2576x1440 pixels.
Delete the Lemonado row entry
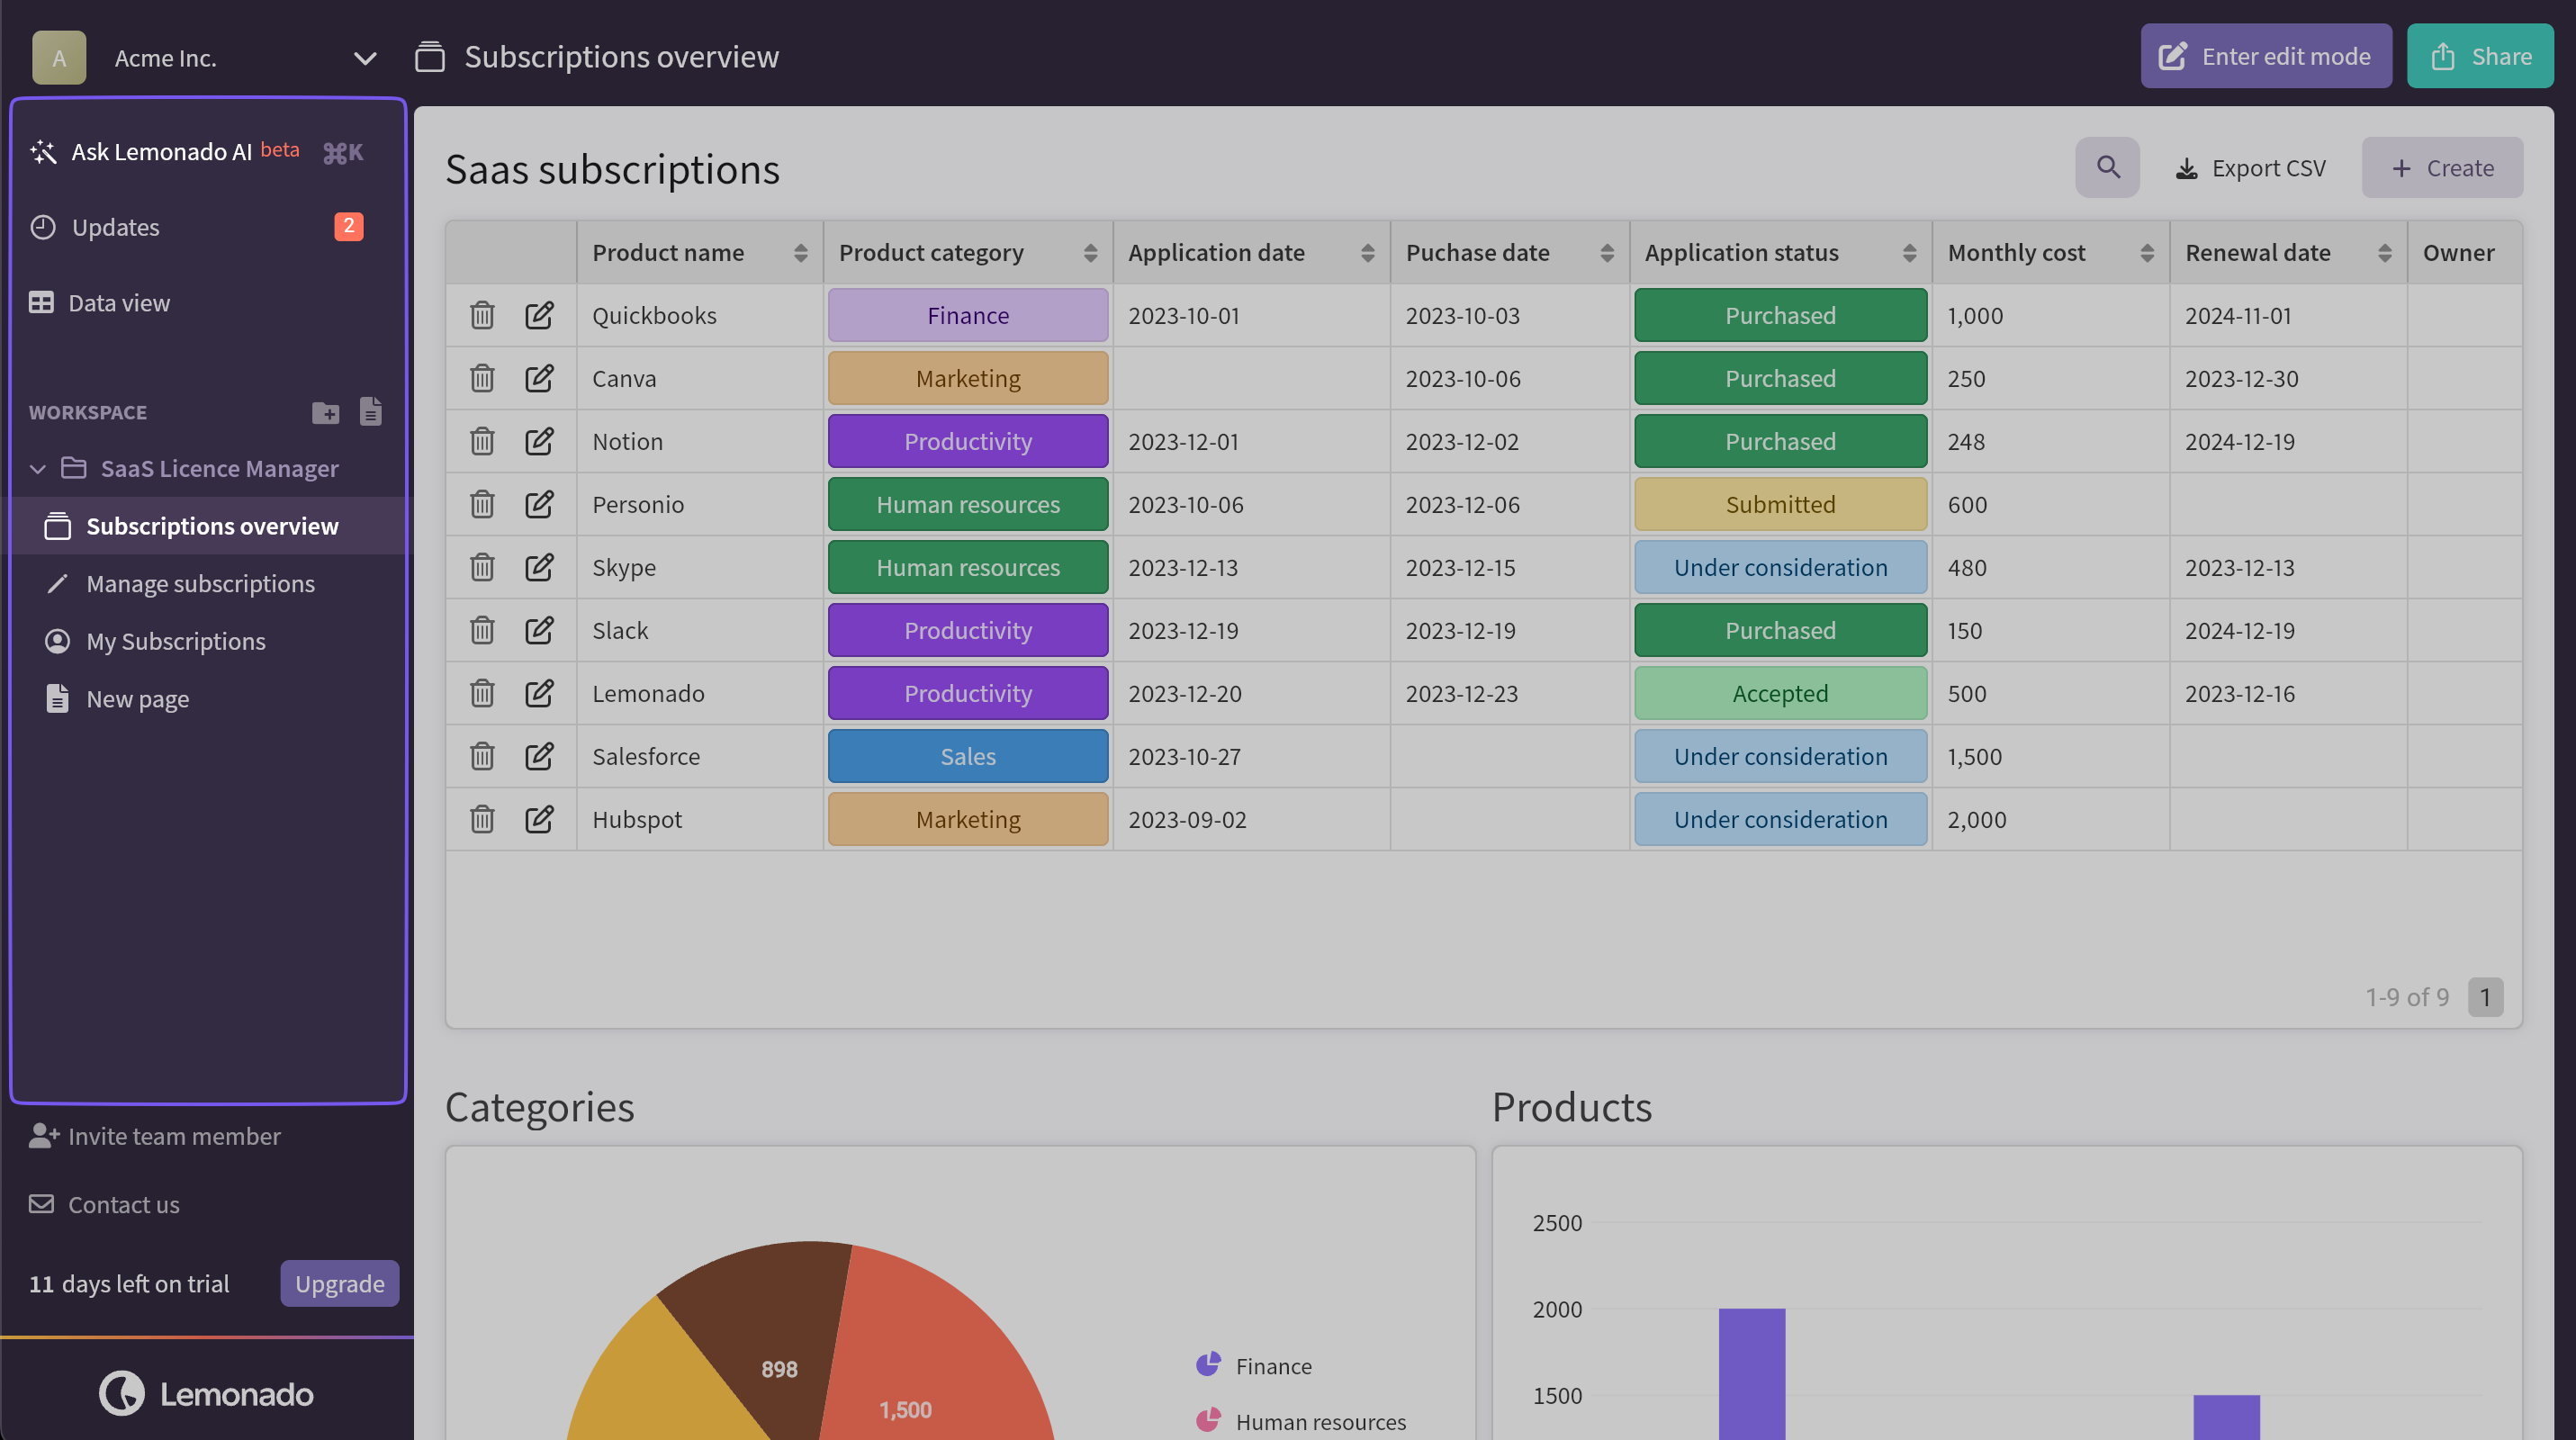482,693
